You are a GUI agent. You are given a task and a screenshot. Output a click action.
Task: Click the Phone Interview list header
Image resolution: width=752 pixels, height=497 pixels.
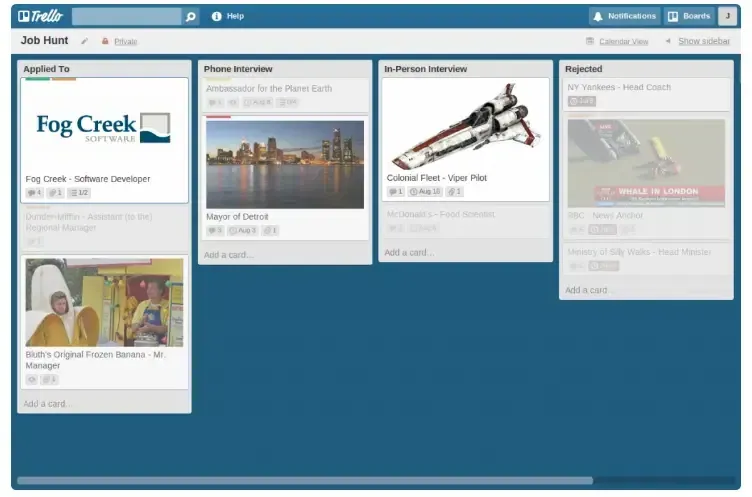click(x=238, y=69)
